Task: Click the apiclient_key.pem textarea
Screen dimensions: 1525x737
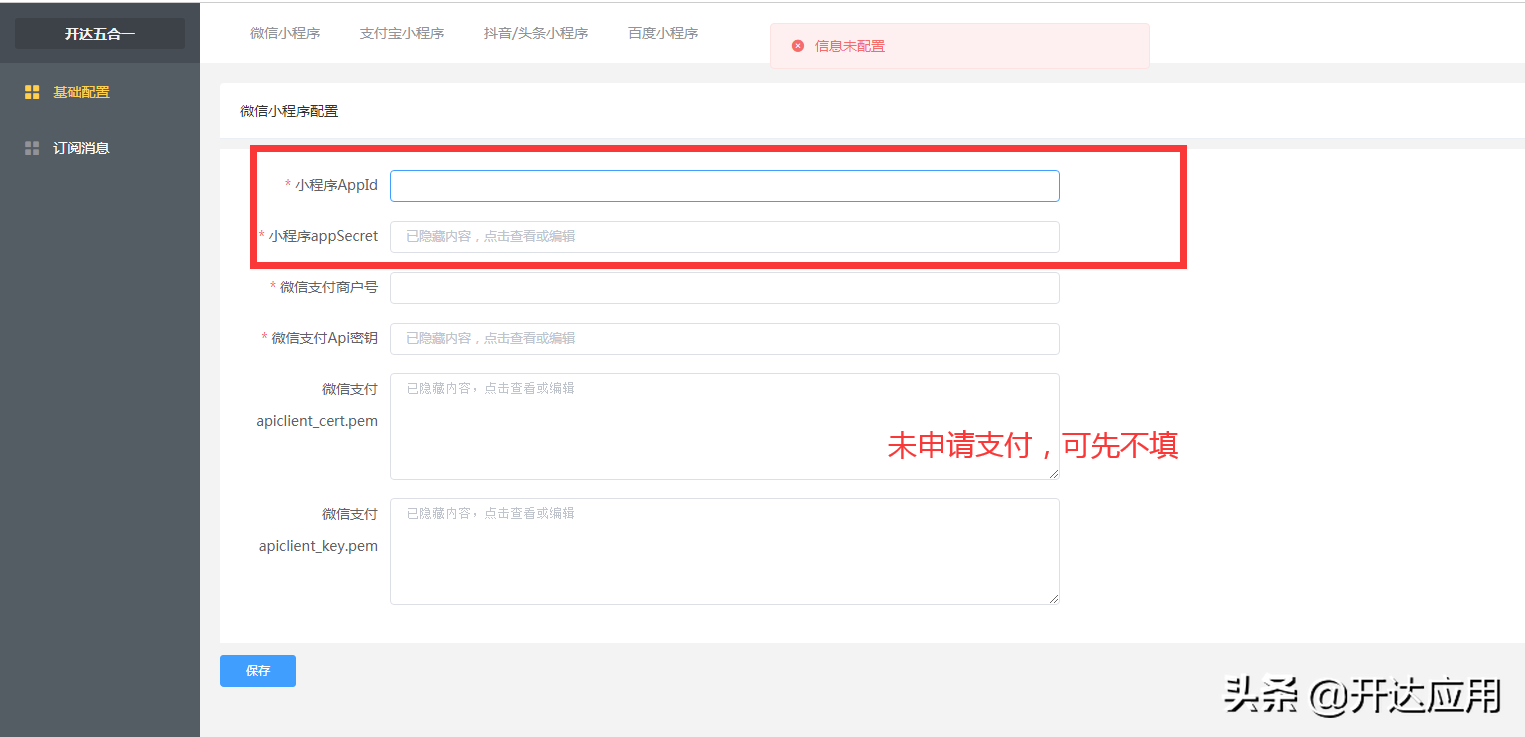Action: click(725, 552)
